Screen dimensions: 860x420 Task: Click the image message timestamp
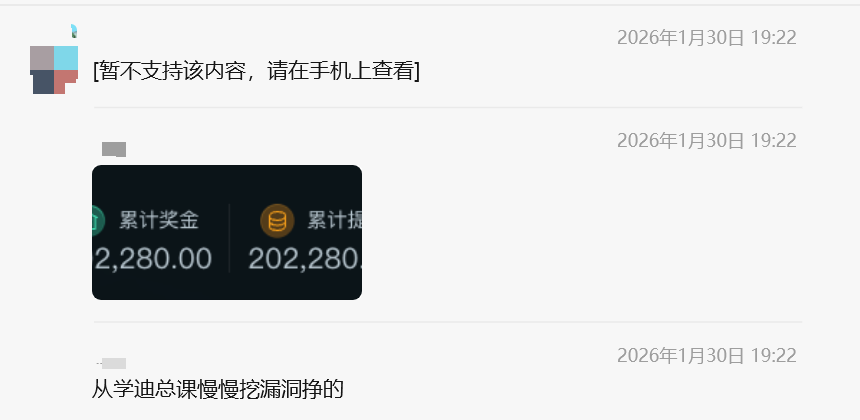[706, 141]
